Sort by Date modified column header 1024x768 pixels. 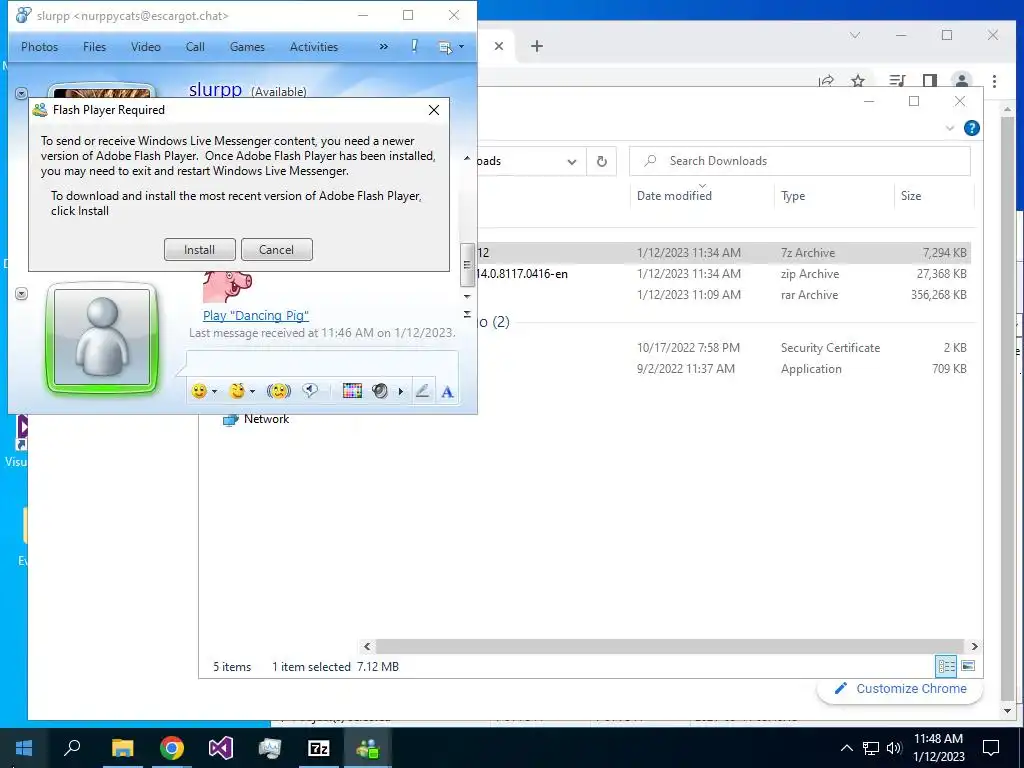(674, 195)
